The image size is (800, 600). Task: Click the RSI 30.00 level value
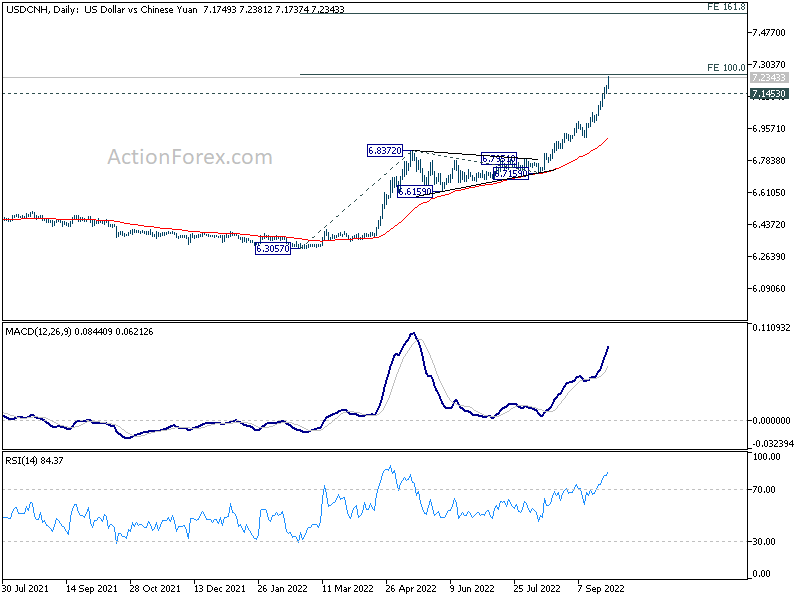(x=764, y=542)
